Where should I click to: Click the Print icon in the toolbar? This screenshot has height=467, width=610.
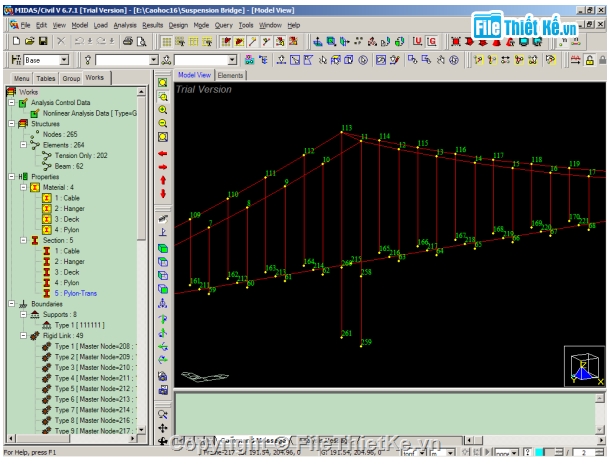pos(128,41)
